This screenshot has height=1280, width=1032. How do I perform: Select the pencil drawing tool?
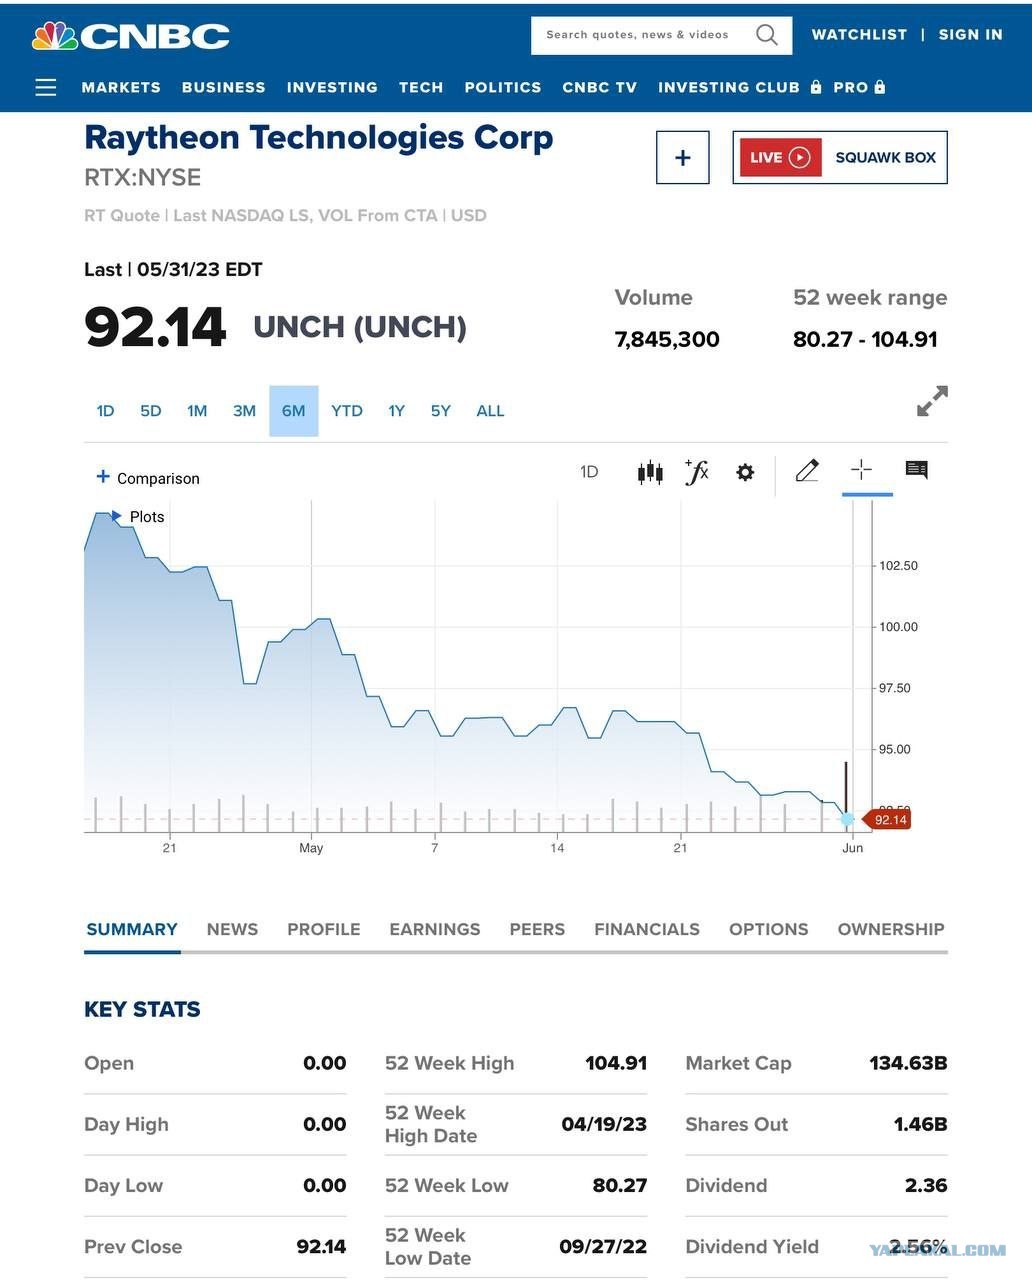click(x=807, y=470)
